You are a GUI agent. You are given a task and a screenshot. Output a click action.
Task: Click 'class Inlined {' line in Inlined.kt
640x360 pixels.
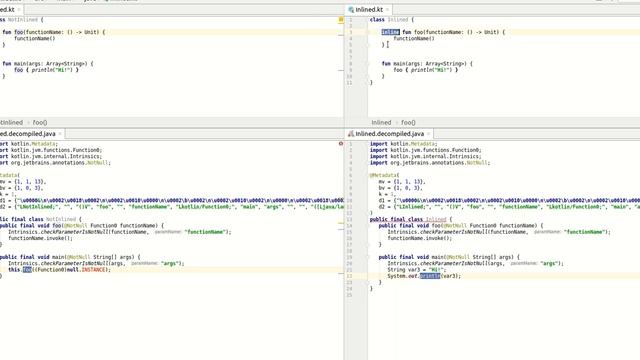392,20
